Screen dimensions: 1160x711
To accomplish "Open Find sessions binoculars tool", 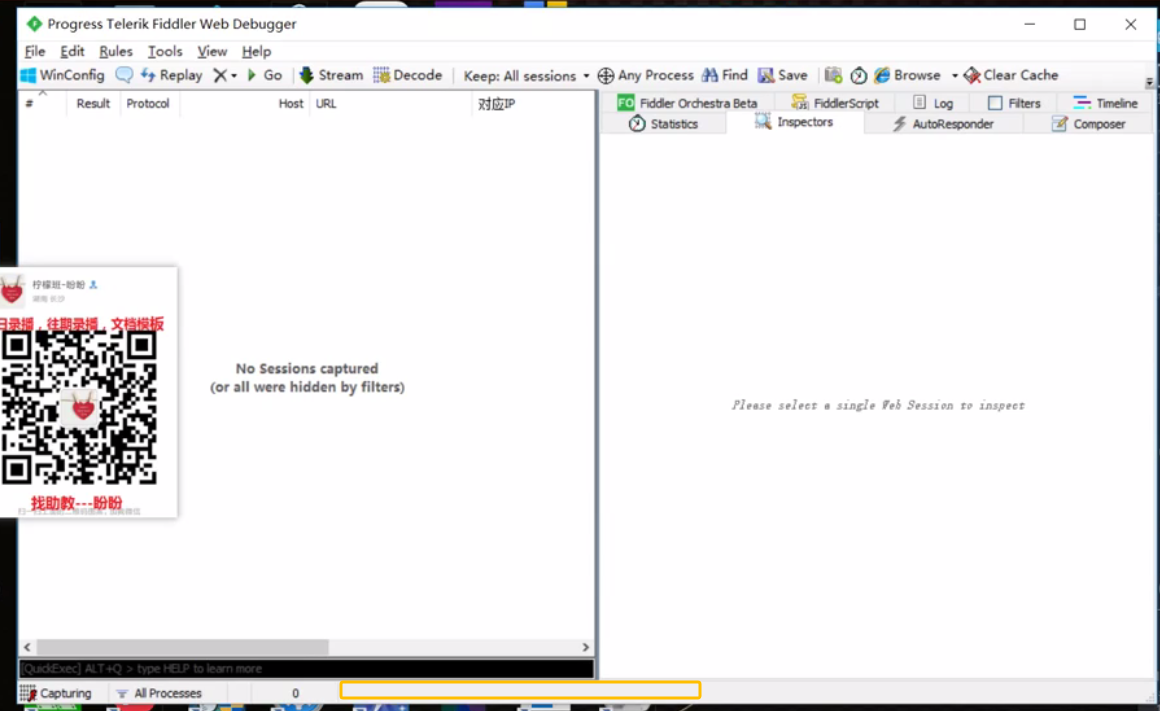I will (x=725, y=75).
